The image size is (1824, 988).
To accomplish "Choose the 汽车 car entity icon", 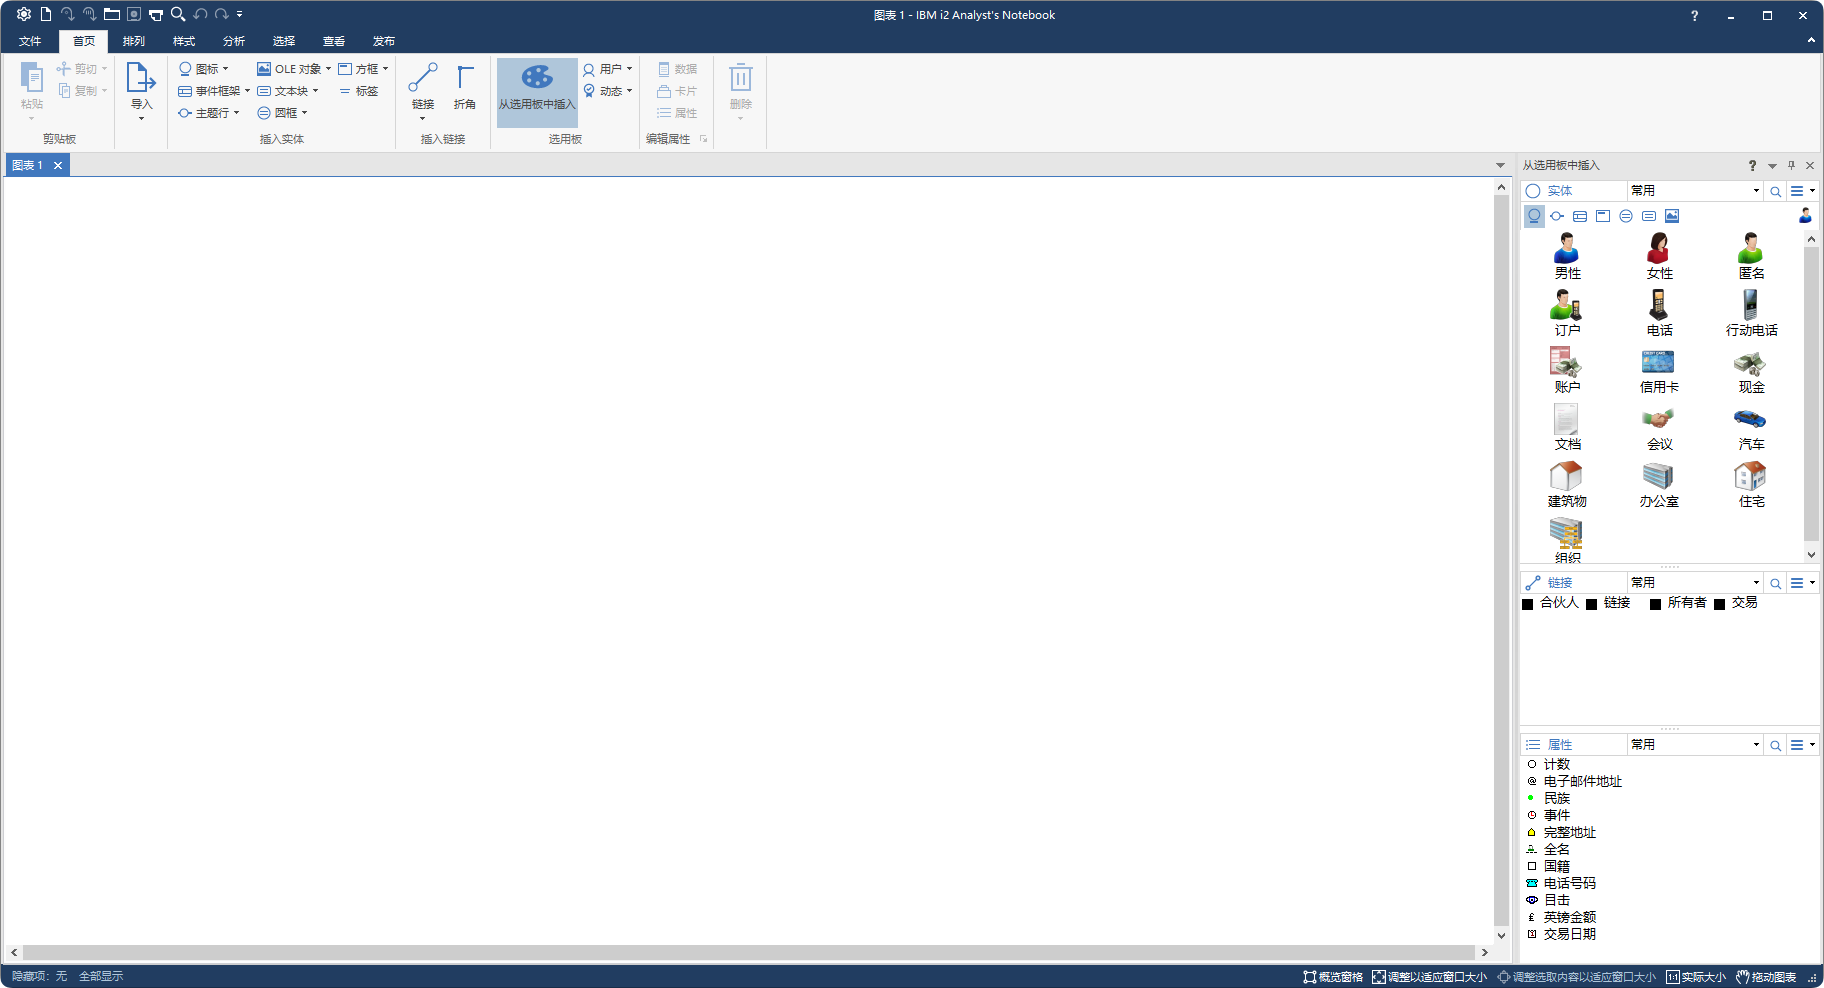I will pos(1750,427).
